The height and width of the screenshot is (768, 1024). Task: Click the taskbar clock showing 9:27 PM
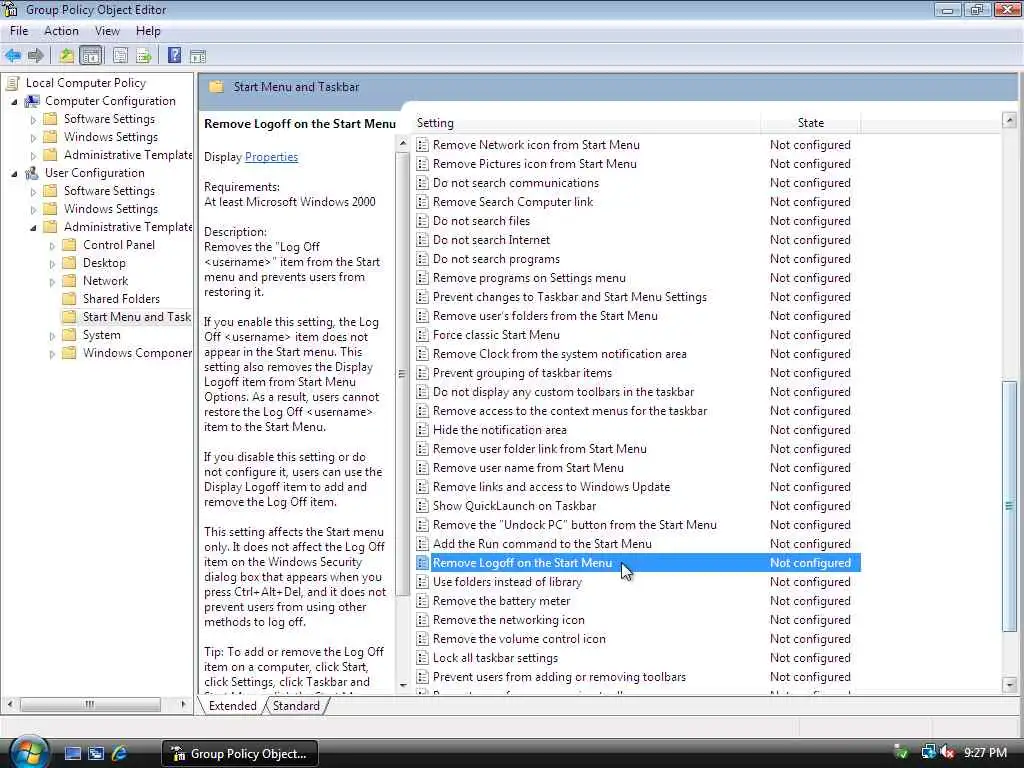[985, 752]
